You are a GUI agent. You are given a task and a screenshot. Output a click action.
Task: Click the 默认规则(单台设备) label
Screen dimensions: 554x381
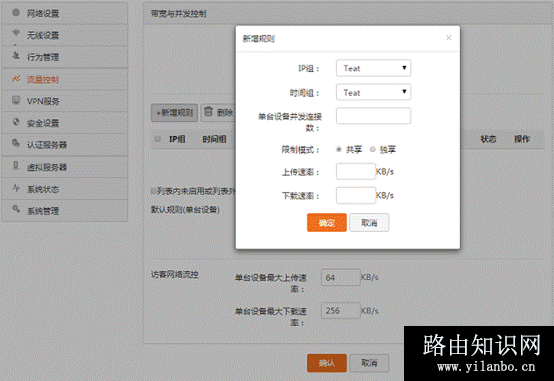click(x=185, y=210)
